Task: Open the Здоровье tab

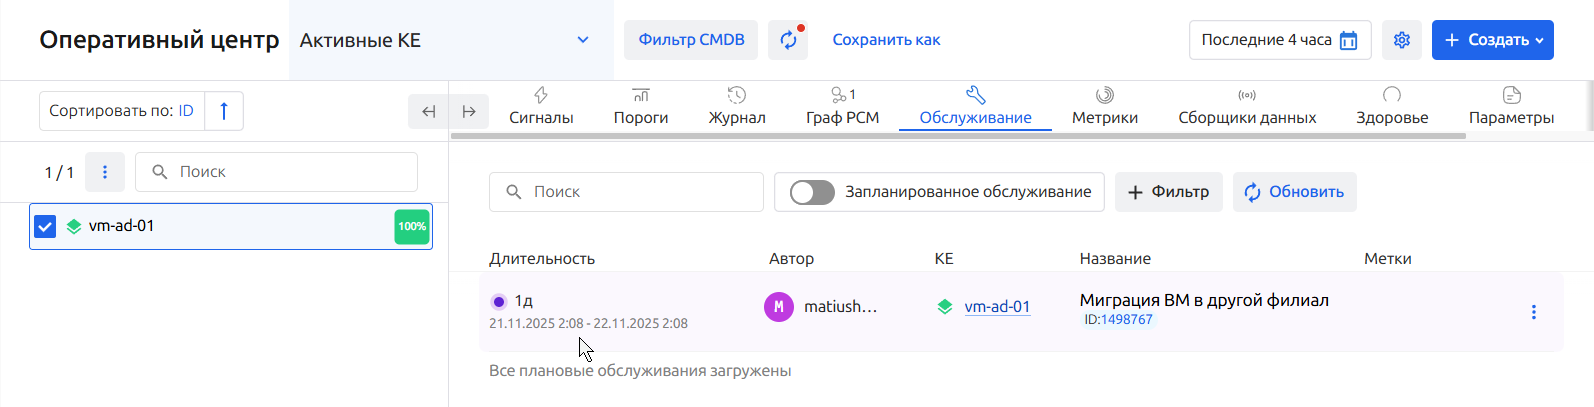Action: 1392,107
